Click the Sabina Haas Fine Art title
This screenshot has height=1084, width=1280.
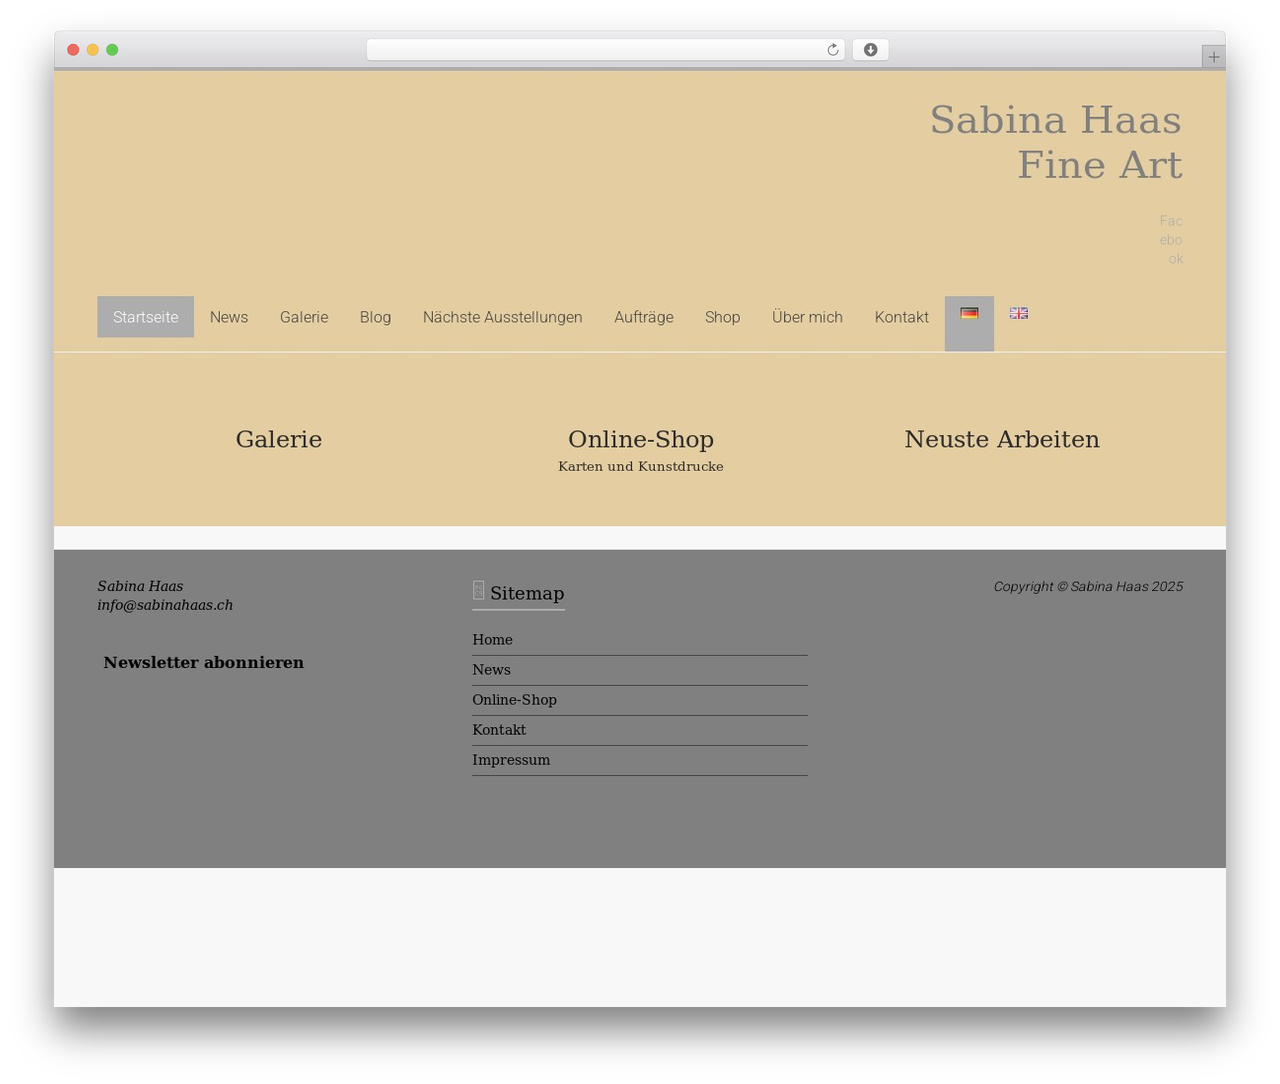pos(1056,142)
